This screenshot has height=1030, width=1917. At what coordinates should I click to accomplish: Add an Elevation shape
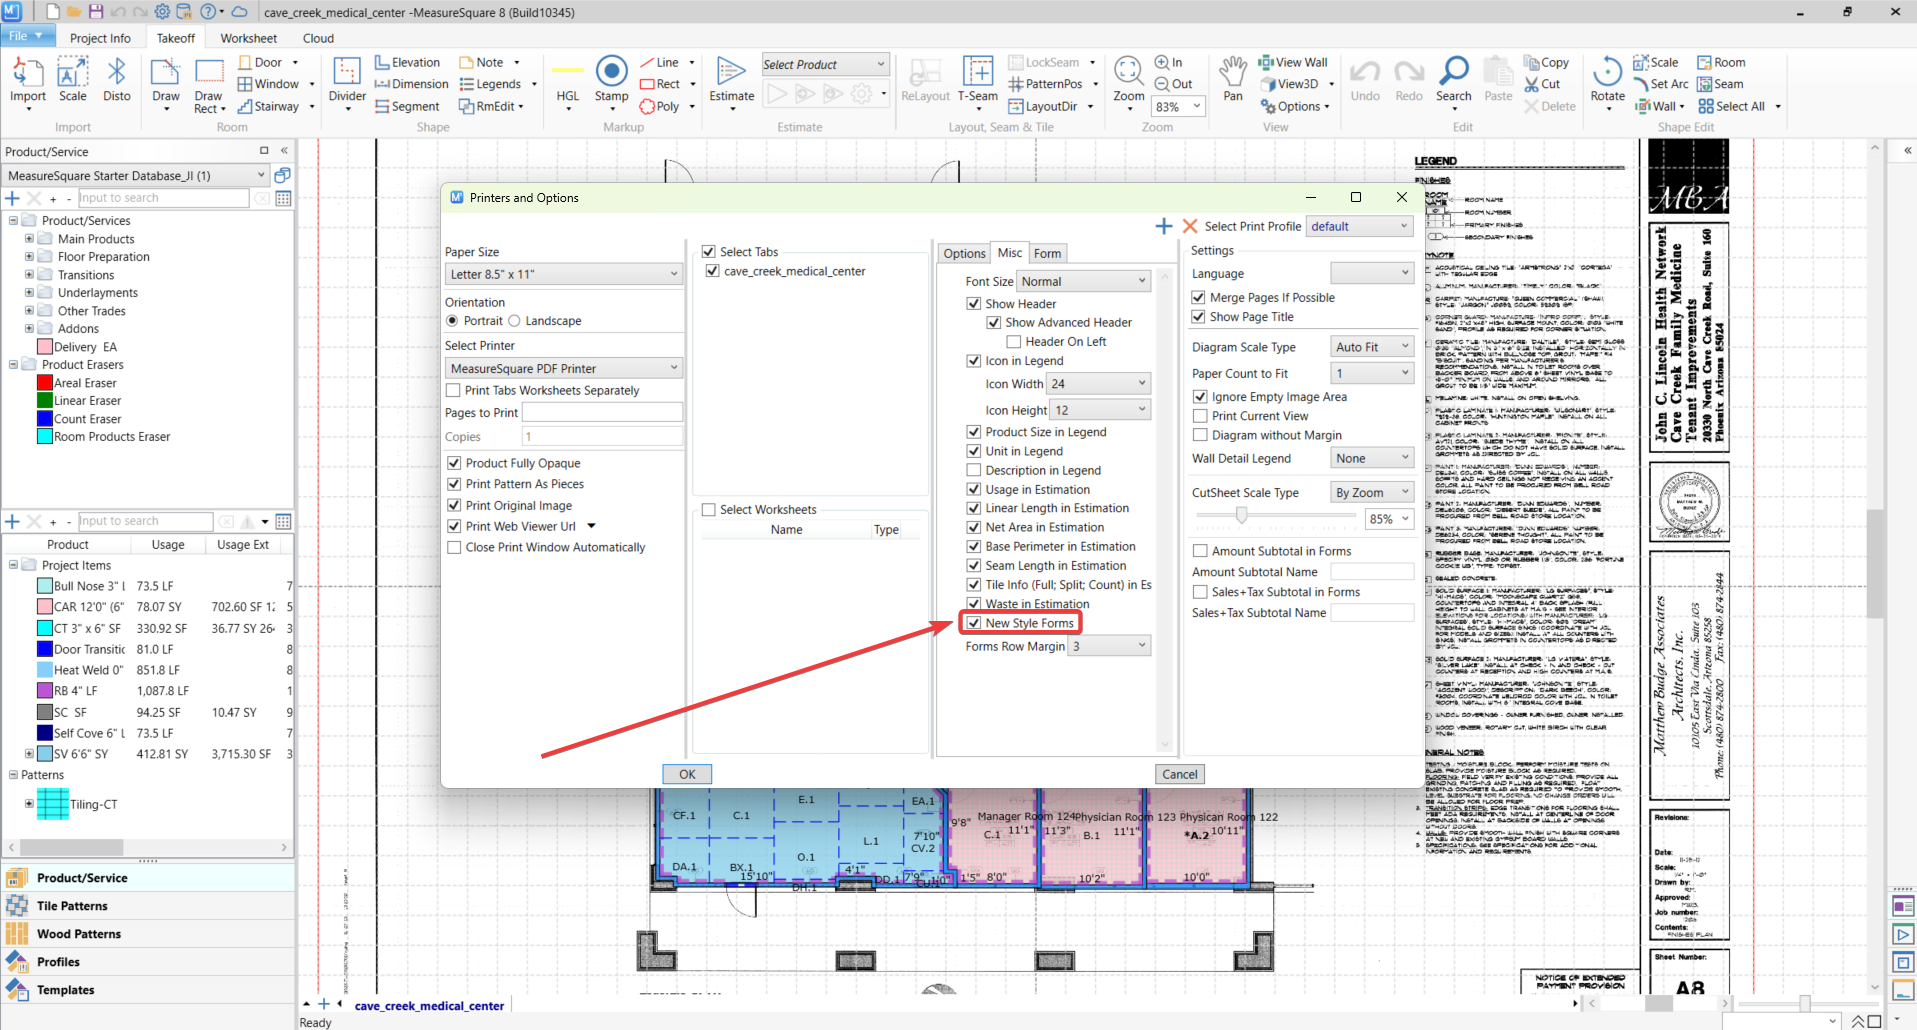coord(407,62)
